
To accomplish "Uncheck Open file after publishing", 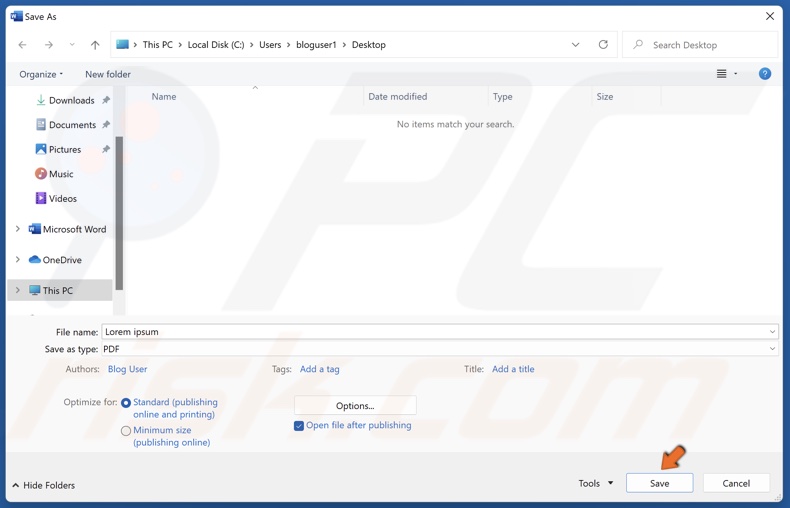I will (x=299, y=426).
